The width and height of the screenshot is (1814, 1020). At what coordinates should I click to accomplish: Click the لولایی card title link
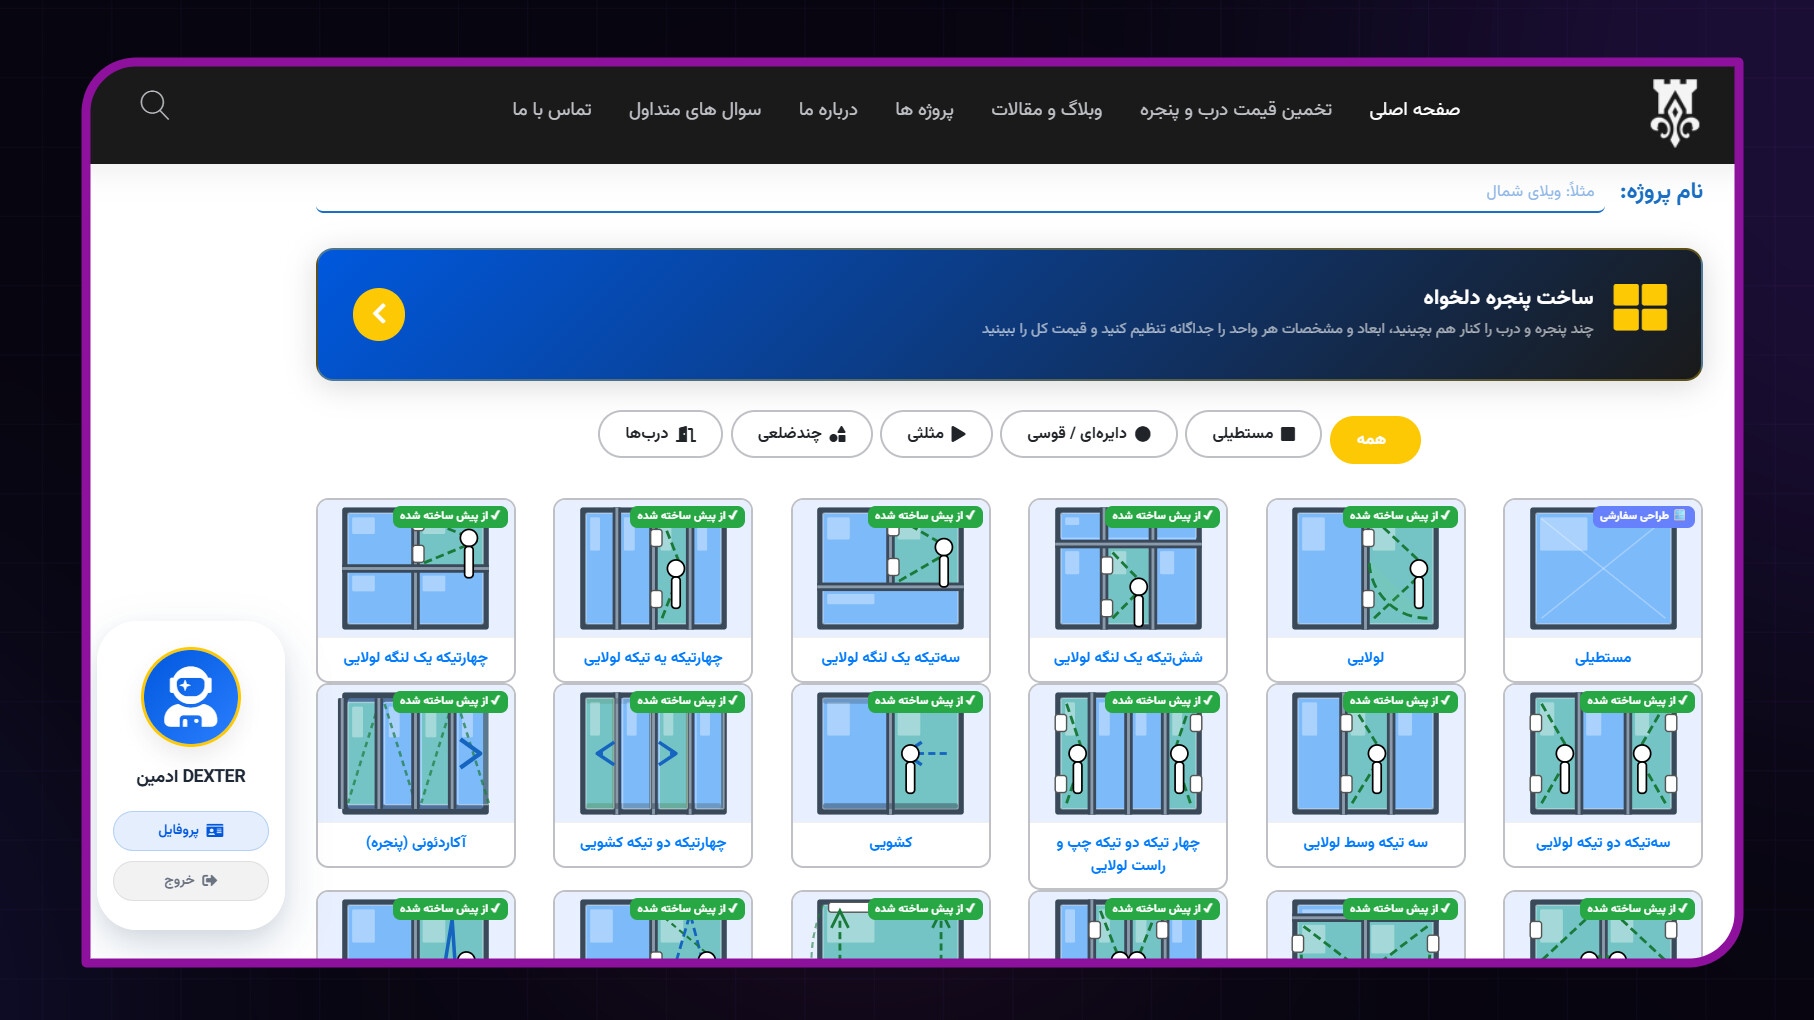(1365, 657)
